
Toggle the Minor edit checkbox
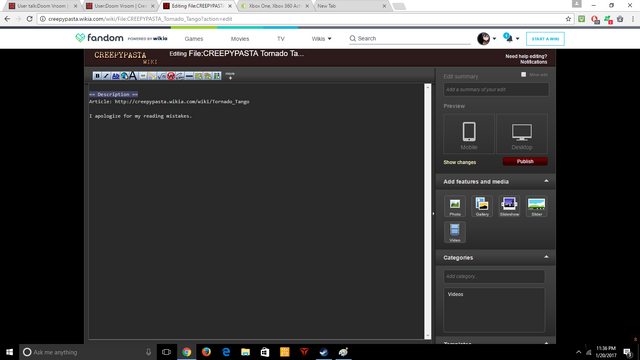523,74
